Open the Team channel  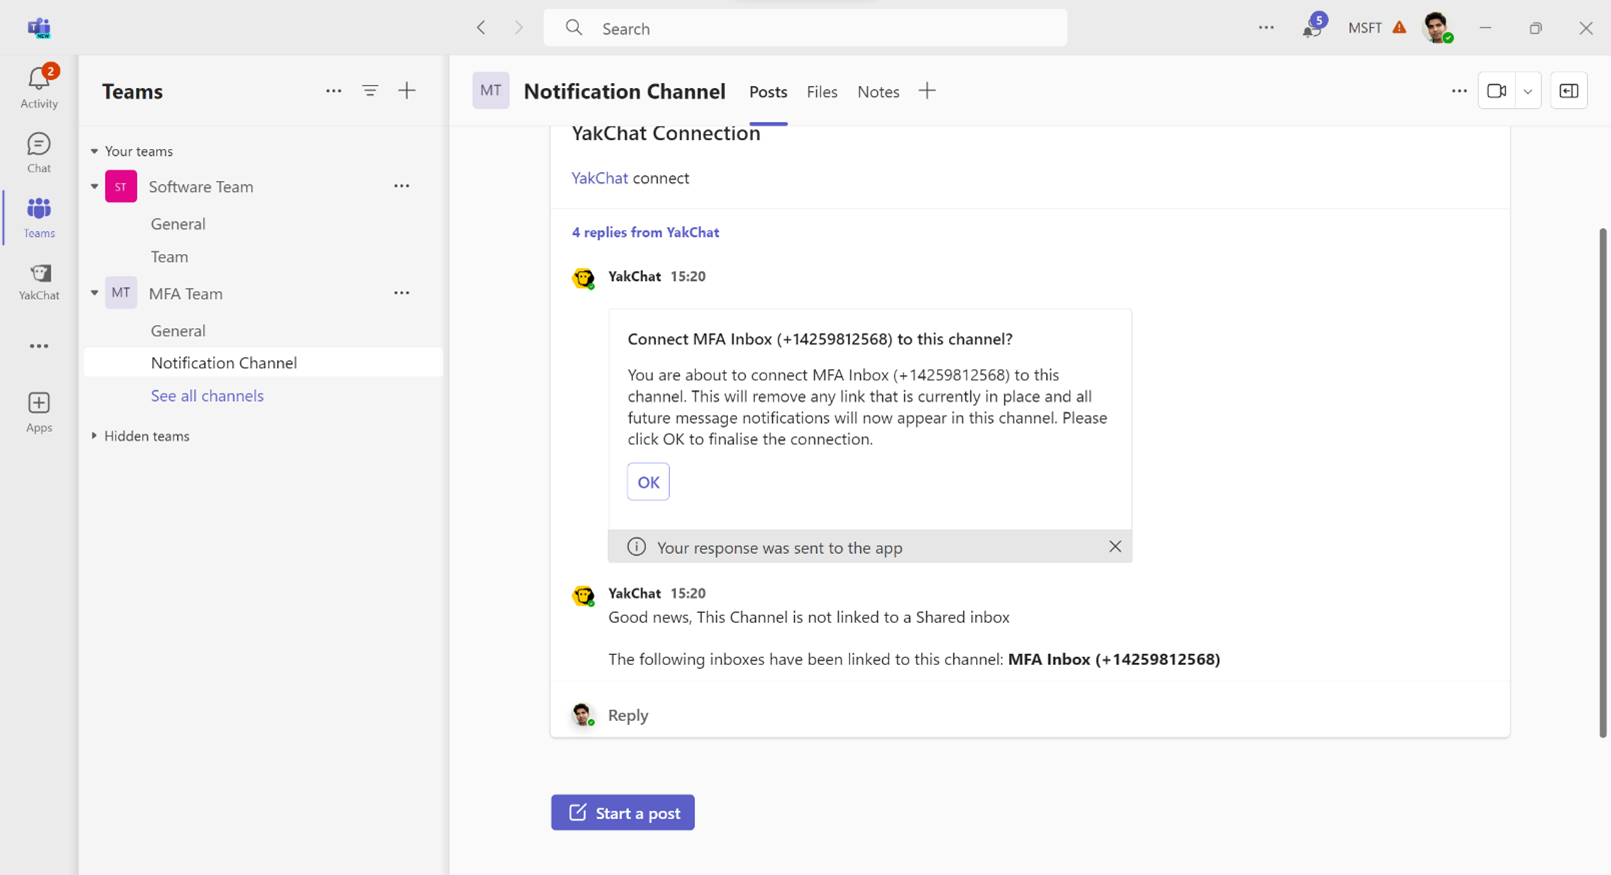(169, 257)
